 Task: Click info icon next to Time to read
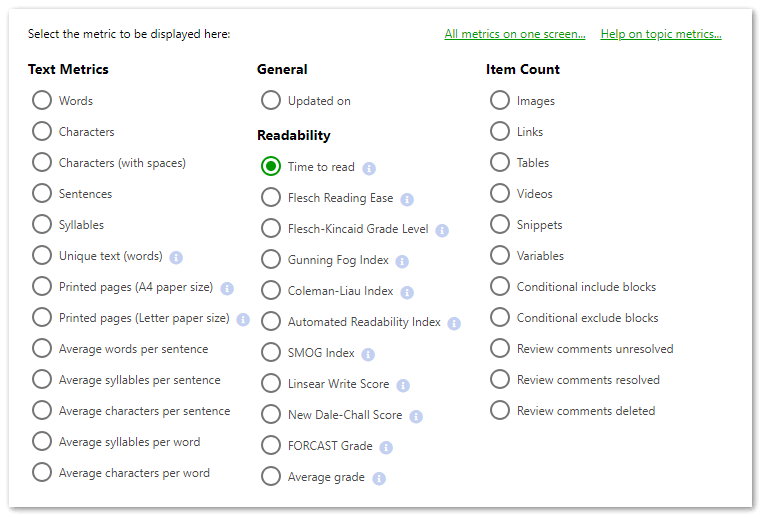369,168
